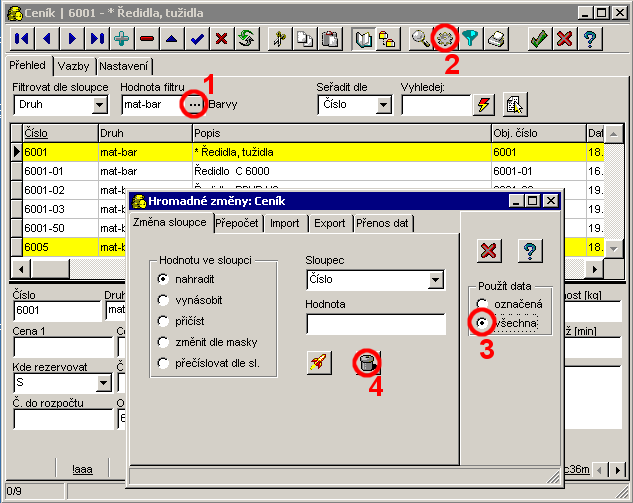Viewport: 633px width, 503px height.
Task: Click the printer icon in toolbar
Action: point(496,39)
